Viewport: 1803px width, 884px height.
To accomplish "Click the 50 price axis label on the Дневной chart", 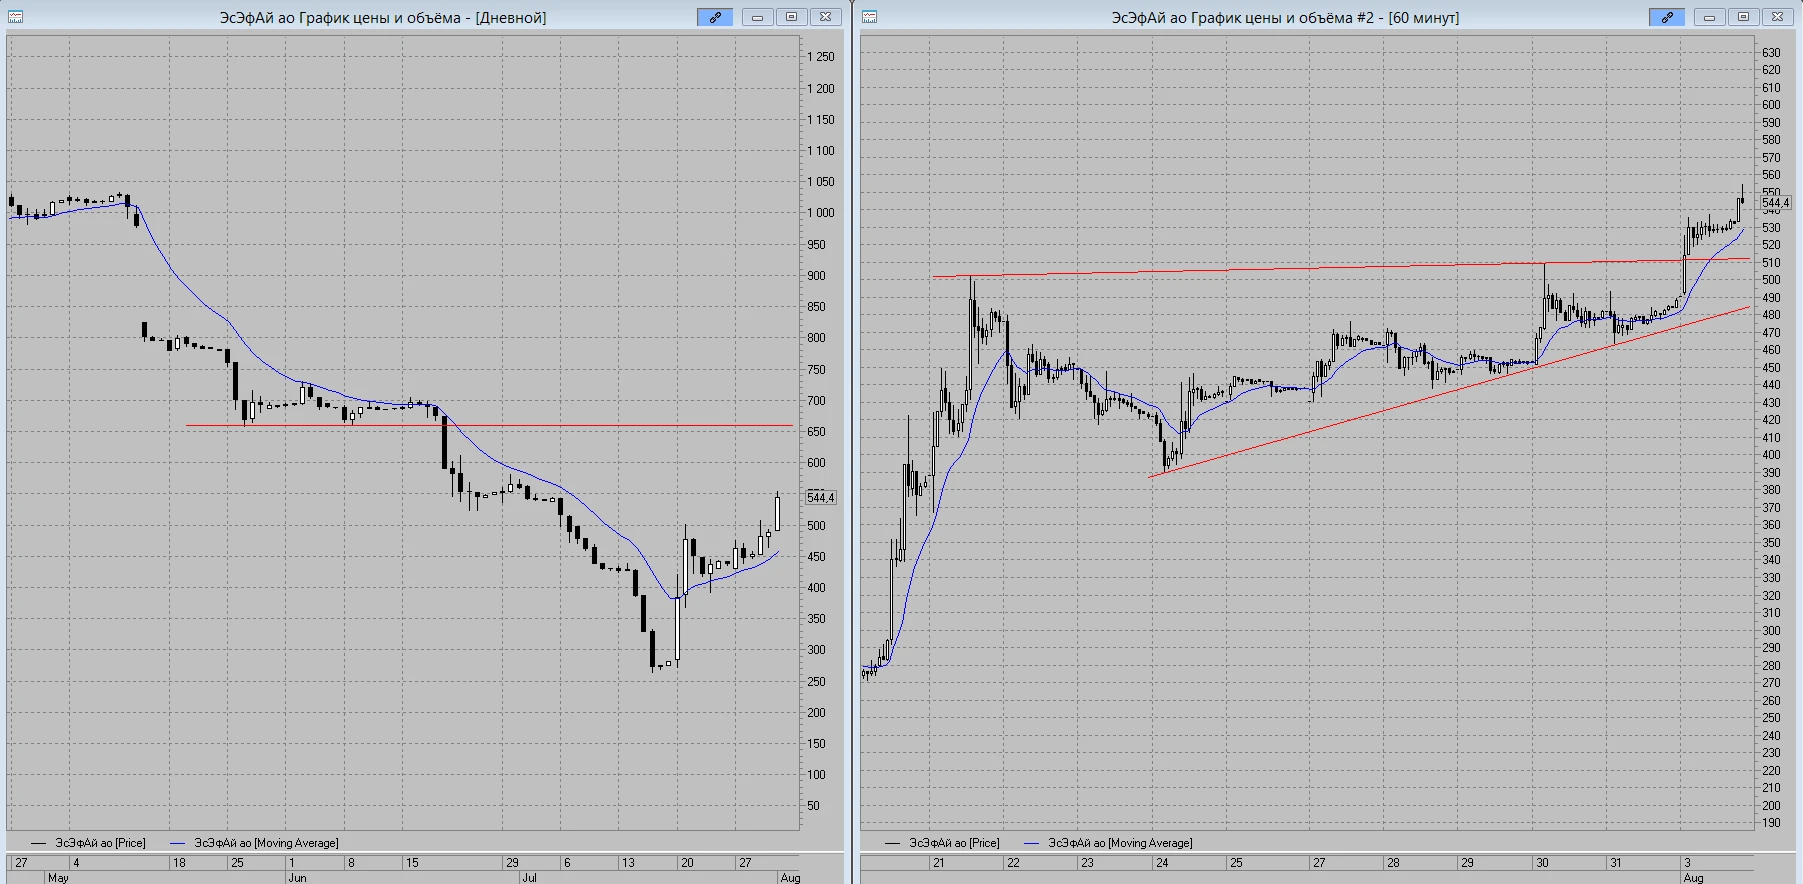I will point(814,806).
